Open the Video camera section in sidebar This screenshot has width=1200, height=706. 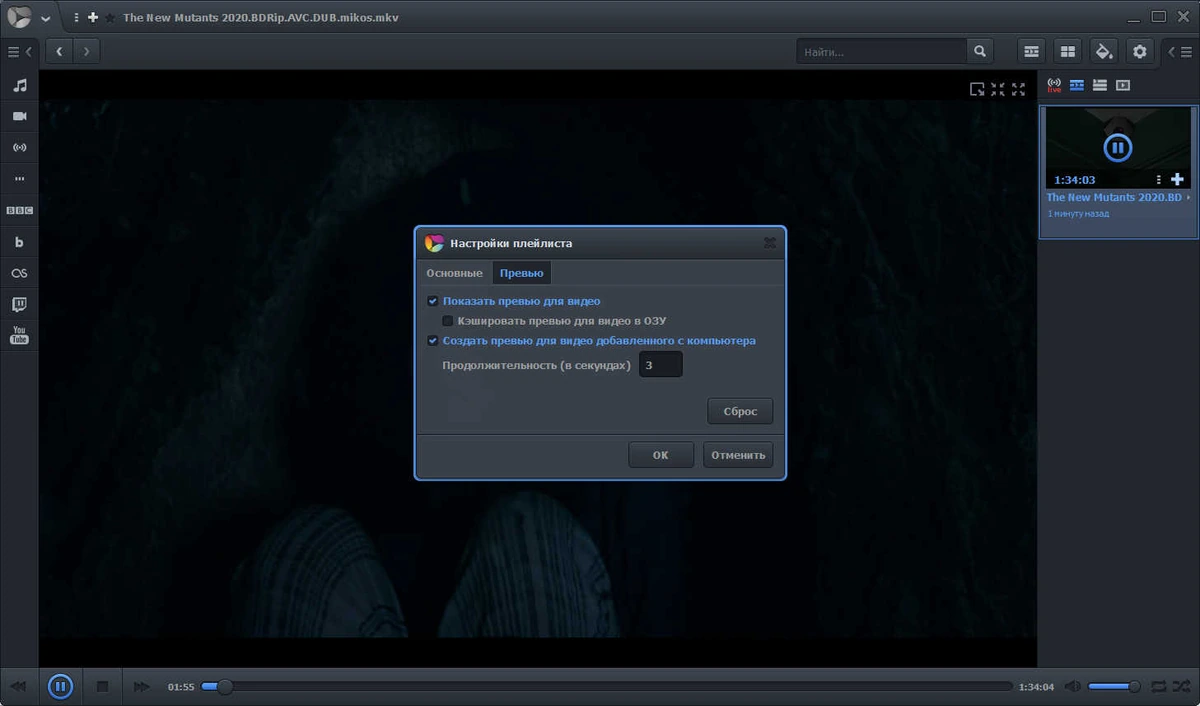19,116
